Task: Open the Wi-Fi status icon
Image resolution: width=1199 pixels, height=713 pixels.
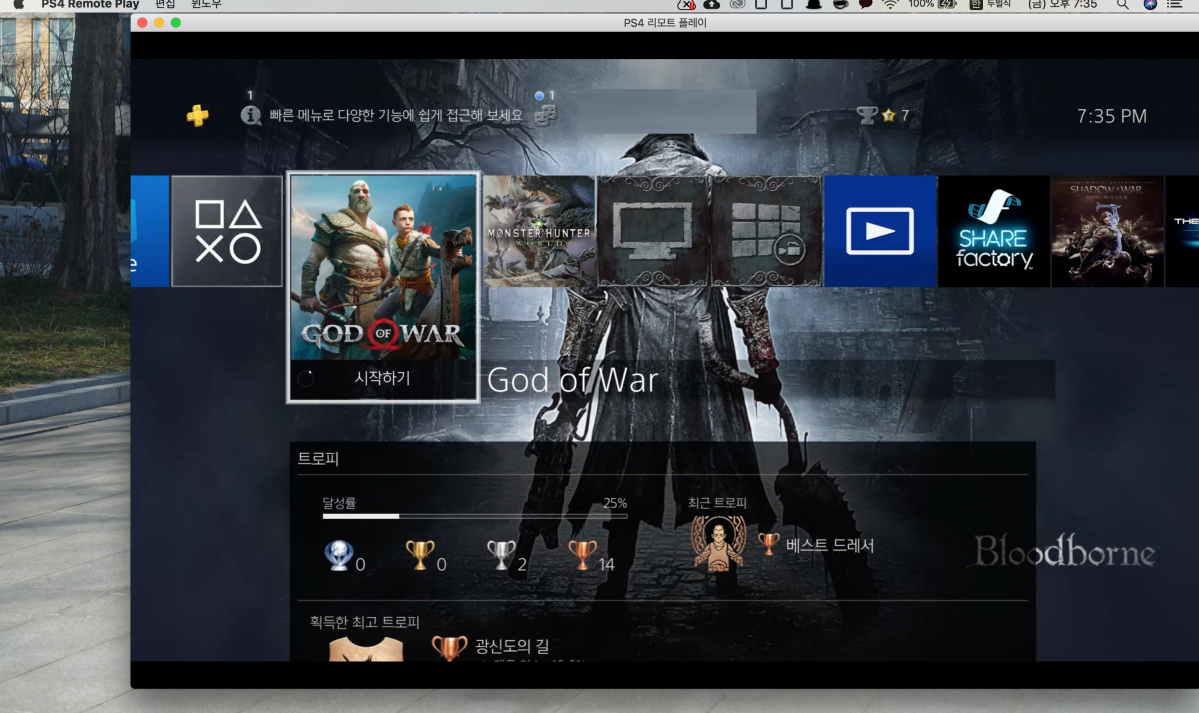Action: pyautogui.click(x=890, y=5)
